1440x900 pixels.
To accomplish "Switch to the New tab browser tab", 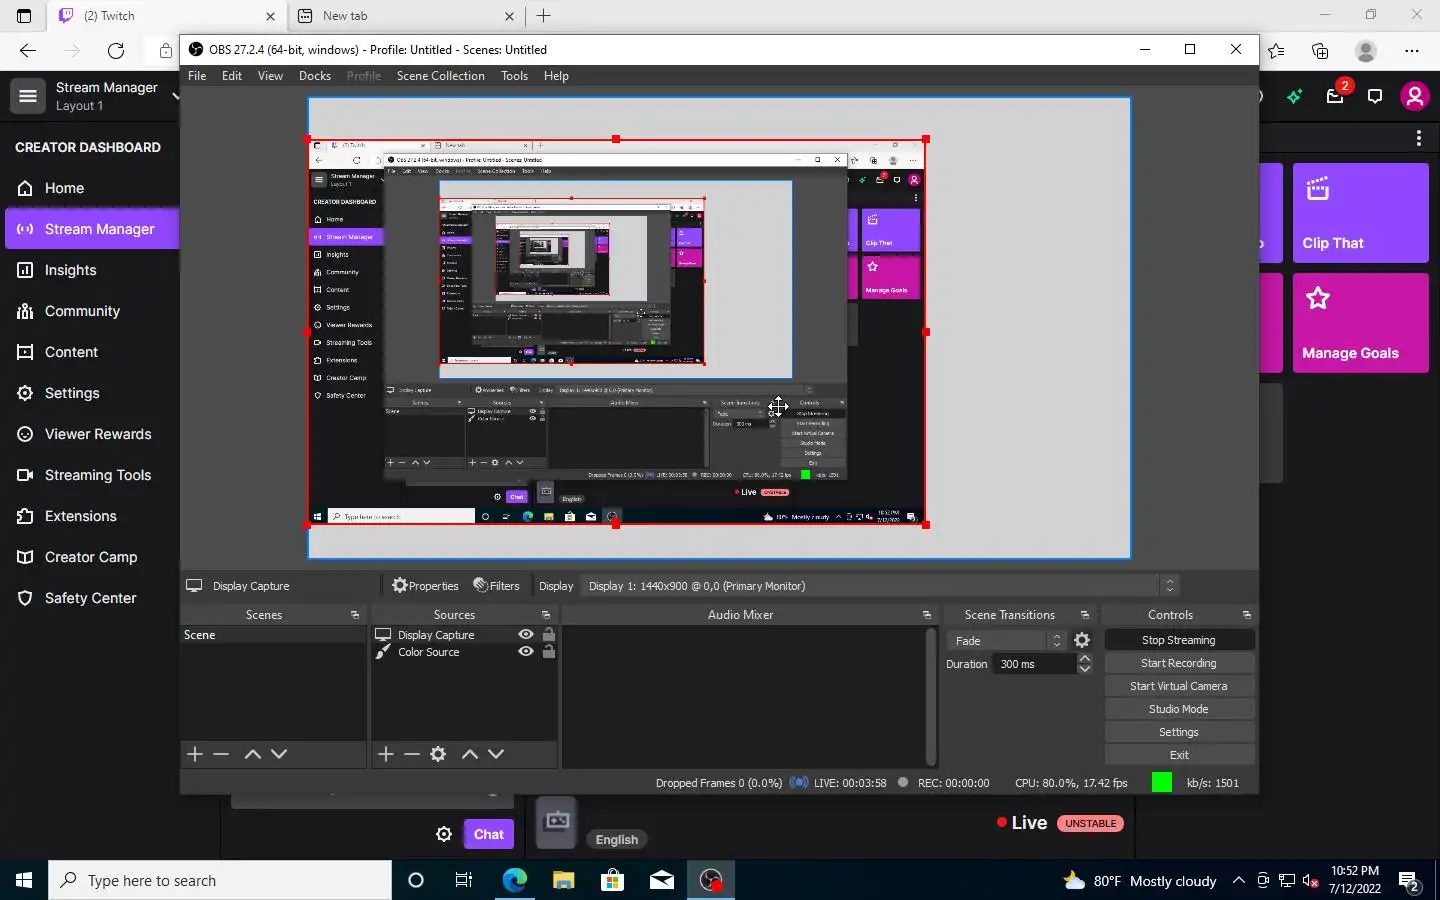I will (407, 16).
